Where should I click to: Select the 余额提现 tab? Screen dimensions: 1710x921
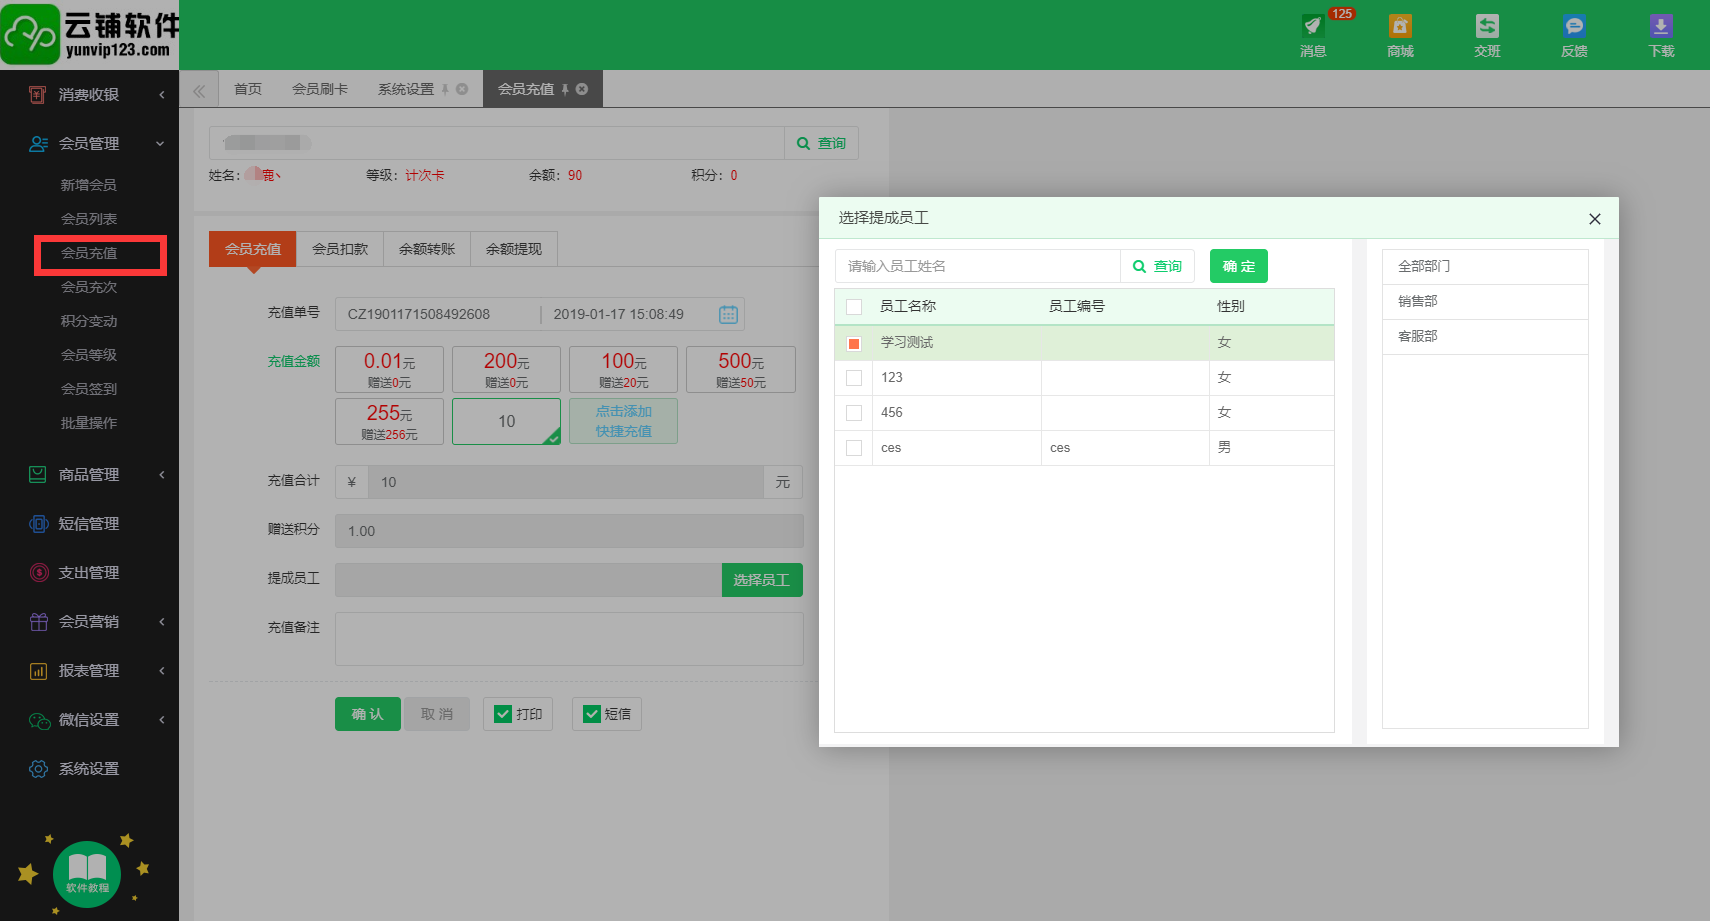click(x=514, y=249)
